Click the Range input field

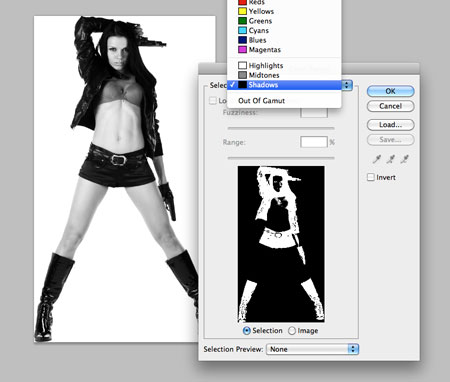(x=314, y=142)
